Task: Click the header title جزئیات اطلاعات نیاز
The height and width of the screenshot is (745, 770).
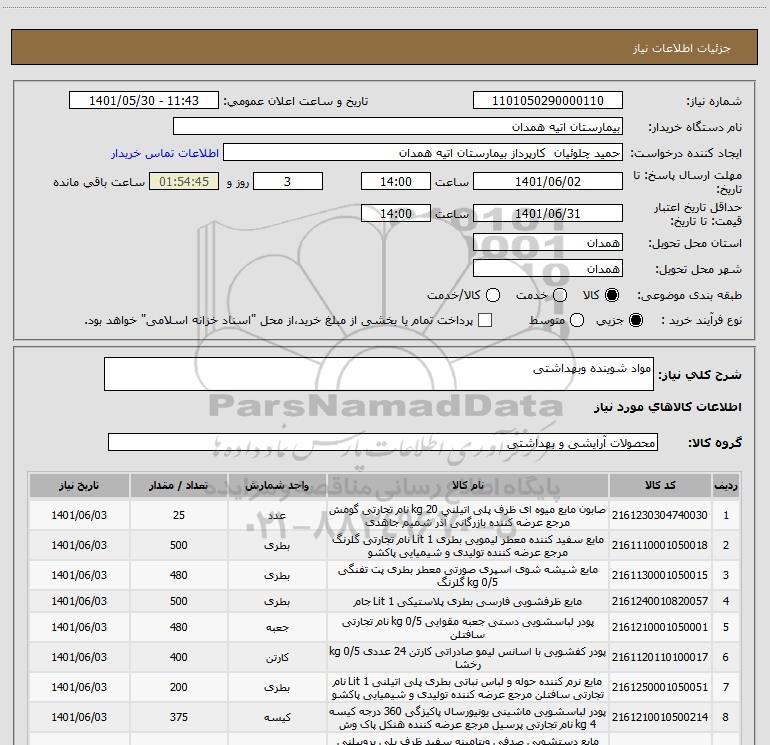Action: pos(682,48)
